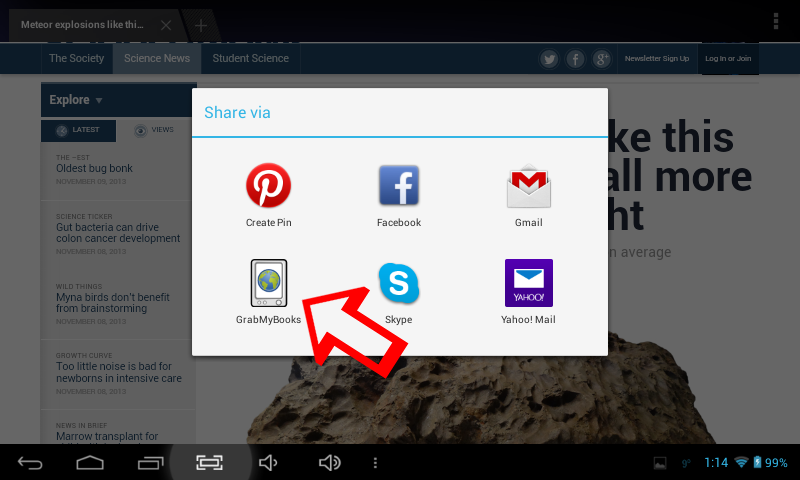The width and height of the screenshot is (800, 480).
Task: Switch to the LATEST tab
Action: tap(78, 130)
